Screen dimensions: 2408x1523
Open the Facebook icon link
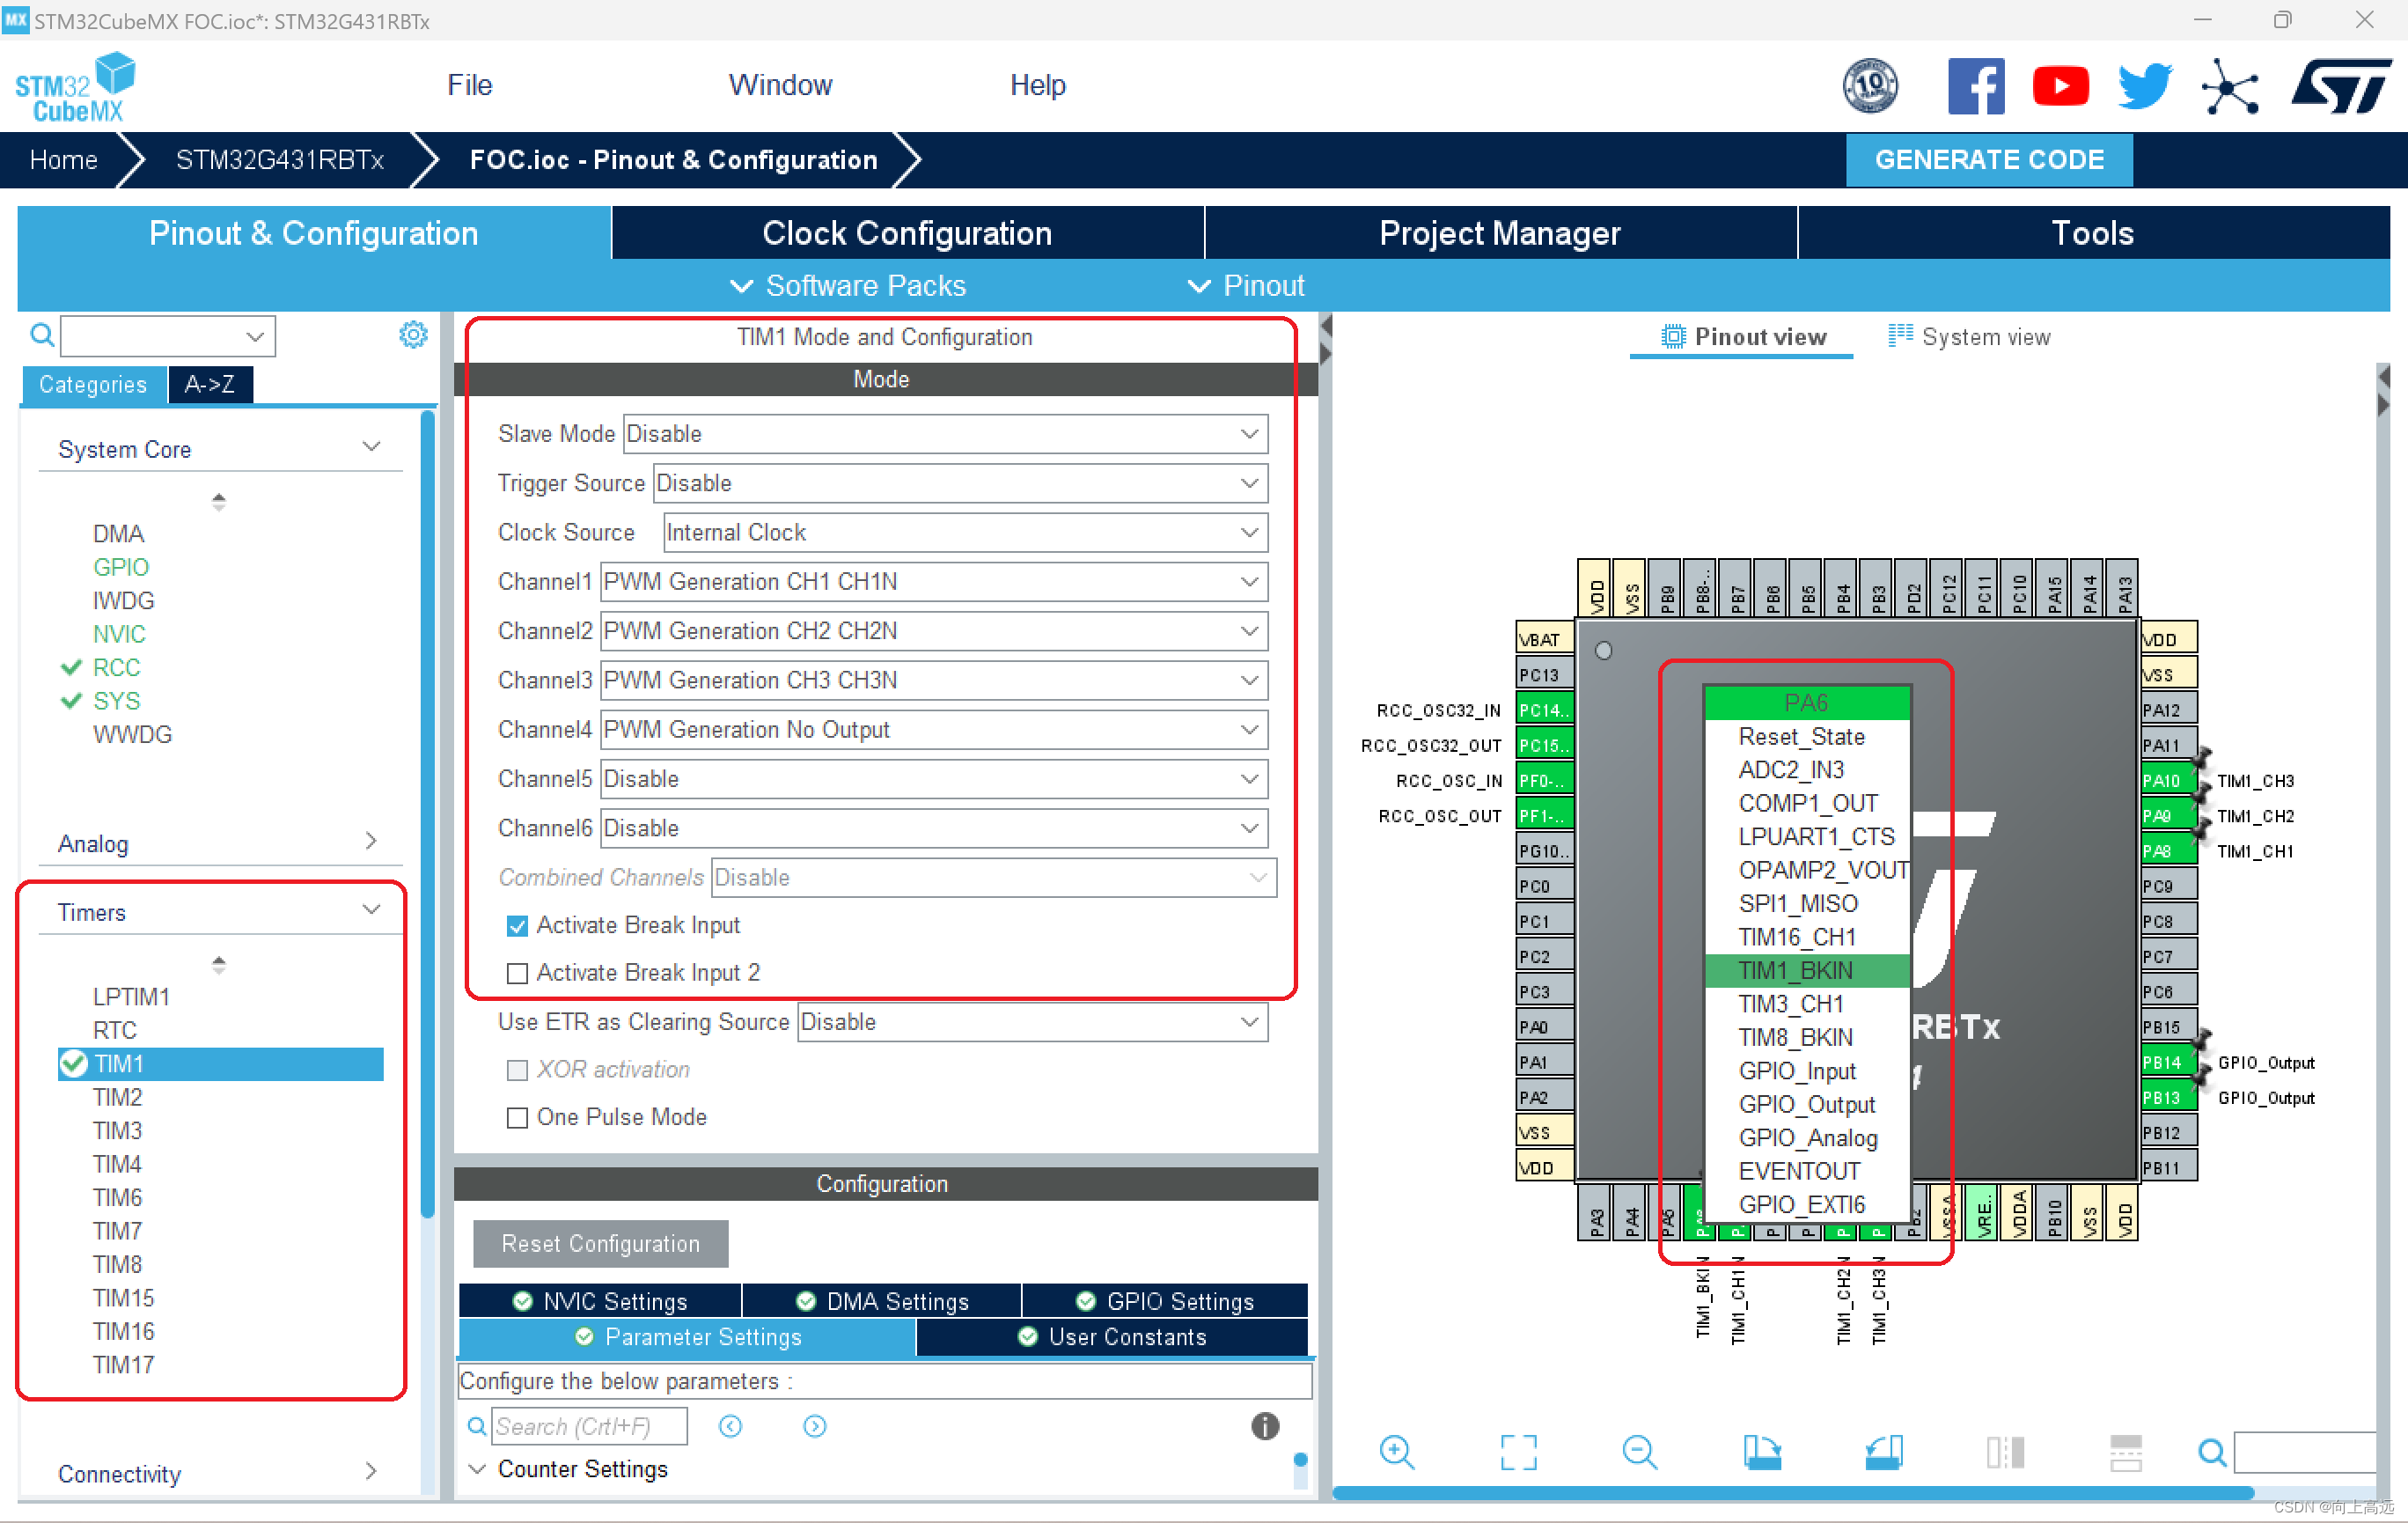pos(1975,86)
